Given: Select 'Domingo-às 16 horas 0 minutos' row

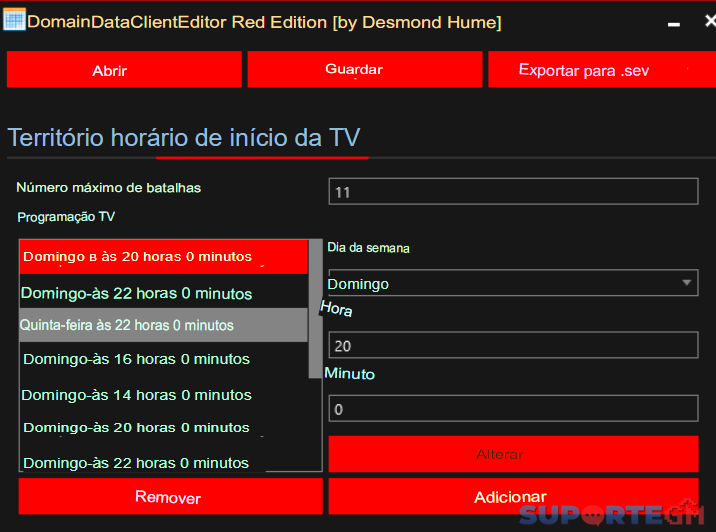Looking at the screenshot, I should pos(163,359).
